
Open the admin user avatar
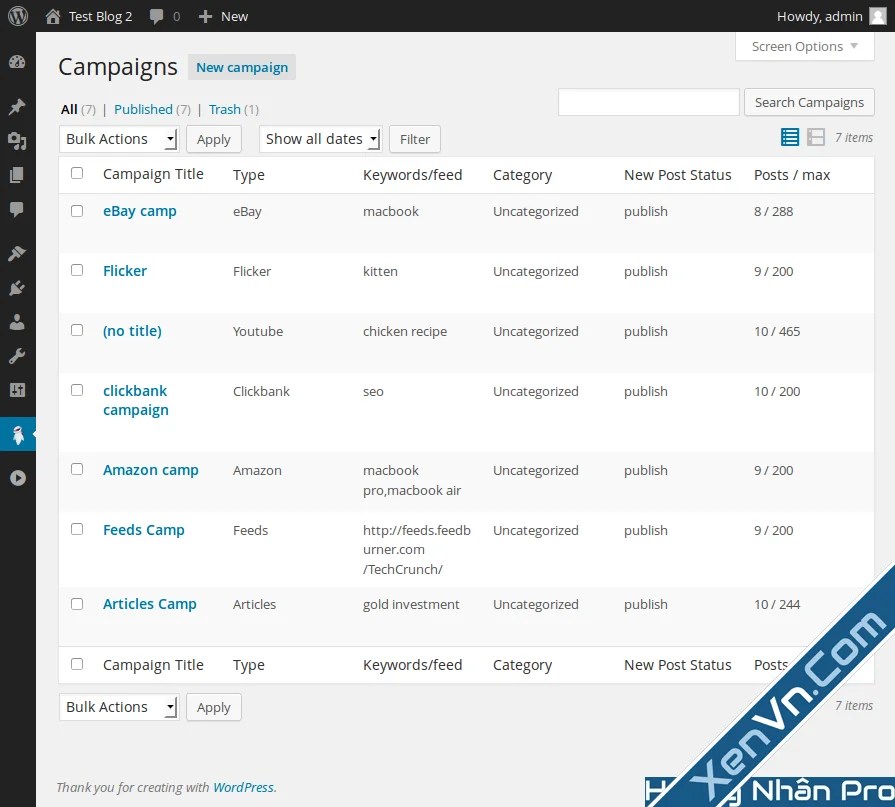point(877,16)
